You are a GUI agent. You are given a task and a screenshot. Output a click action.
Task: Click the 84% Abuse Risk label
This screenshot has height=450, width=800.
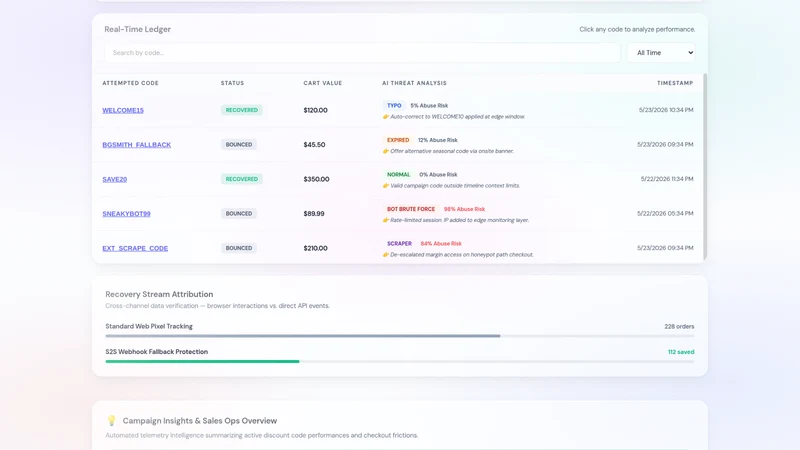pos(441,244)
